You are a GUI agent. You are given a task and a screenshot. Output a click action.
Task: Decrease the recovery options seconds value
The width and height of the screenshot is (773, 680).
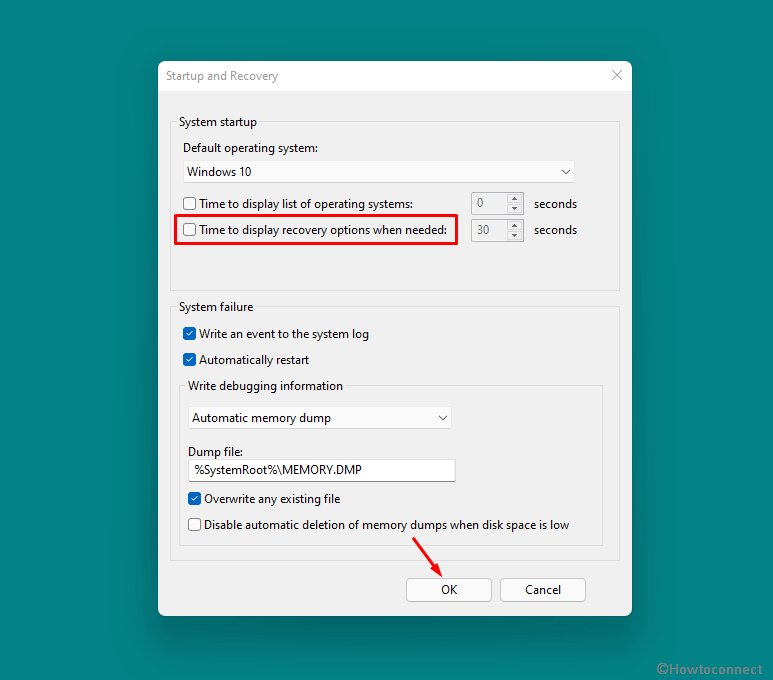click(x=515, y=236)
